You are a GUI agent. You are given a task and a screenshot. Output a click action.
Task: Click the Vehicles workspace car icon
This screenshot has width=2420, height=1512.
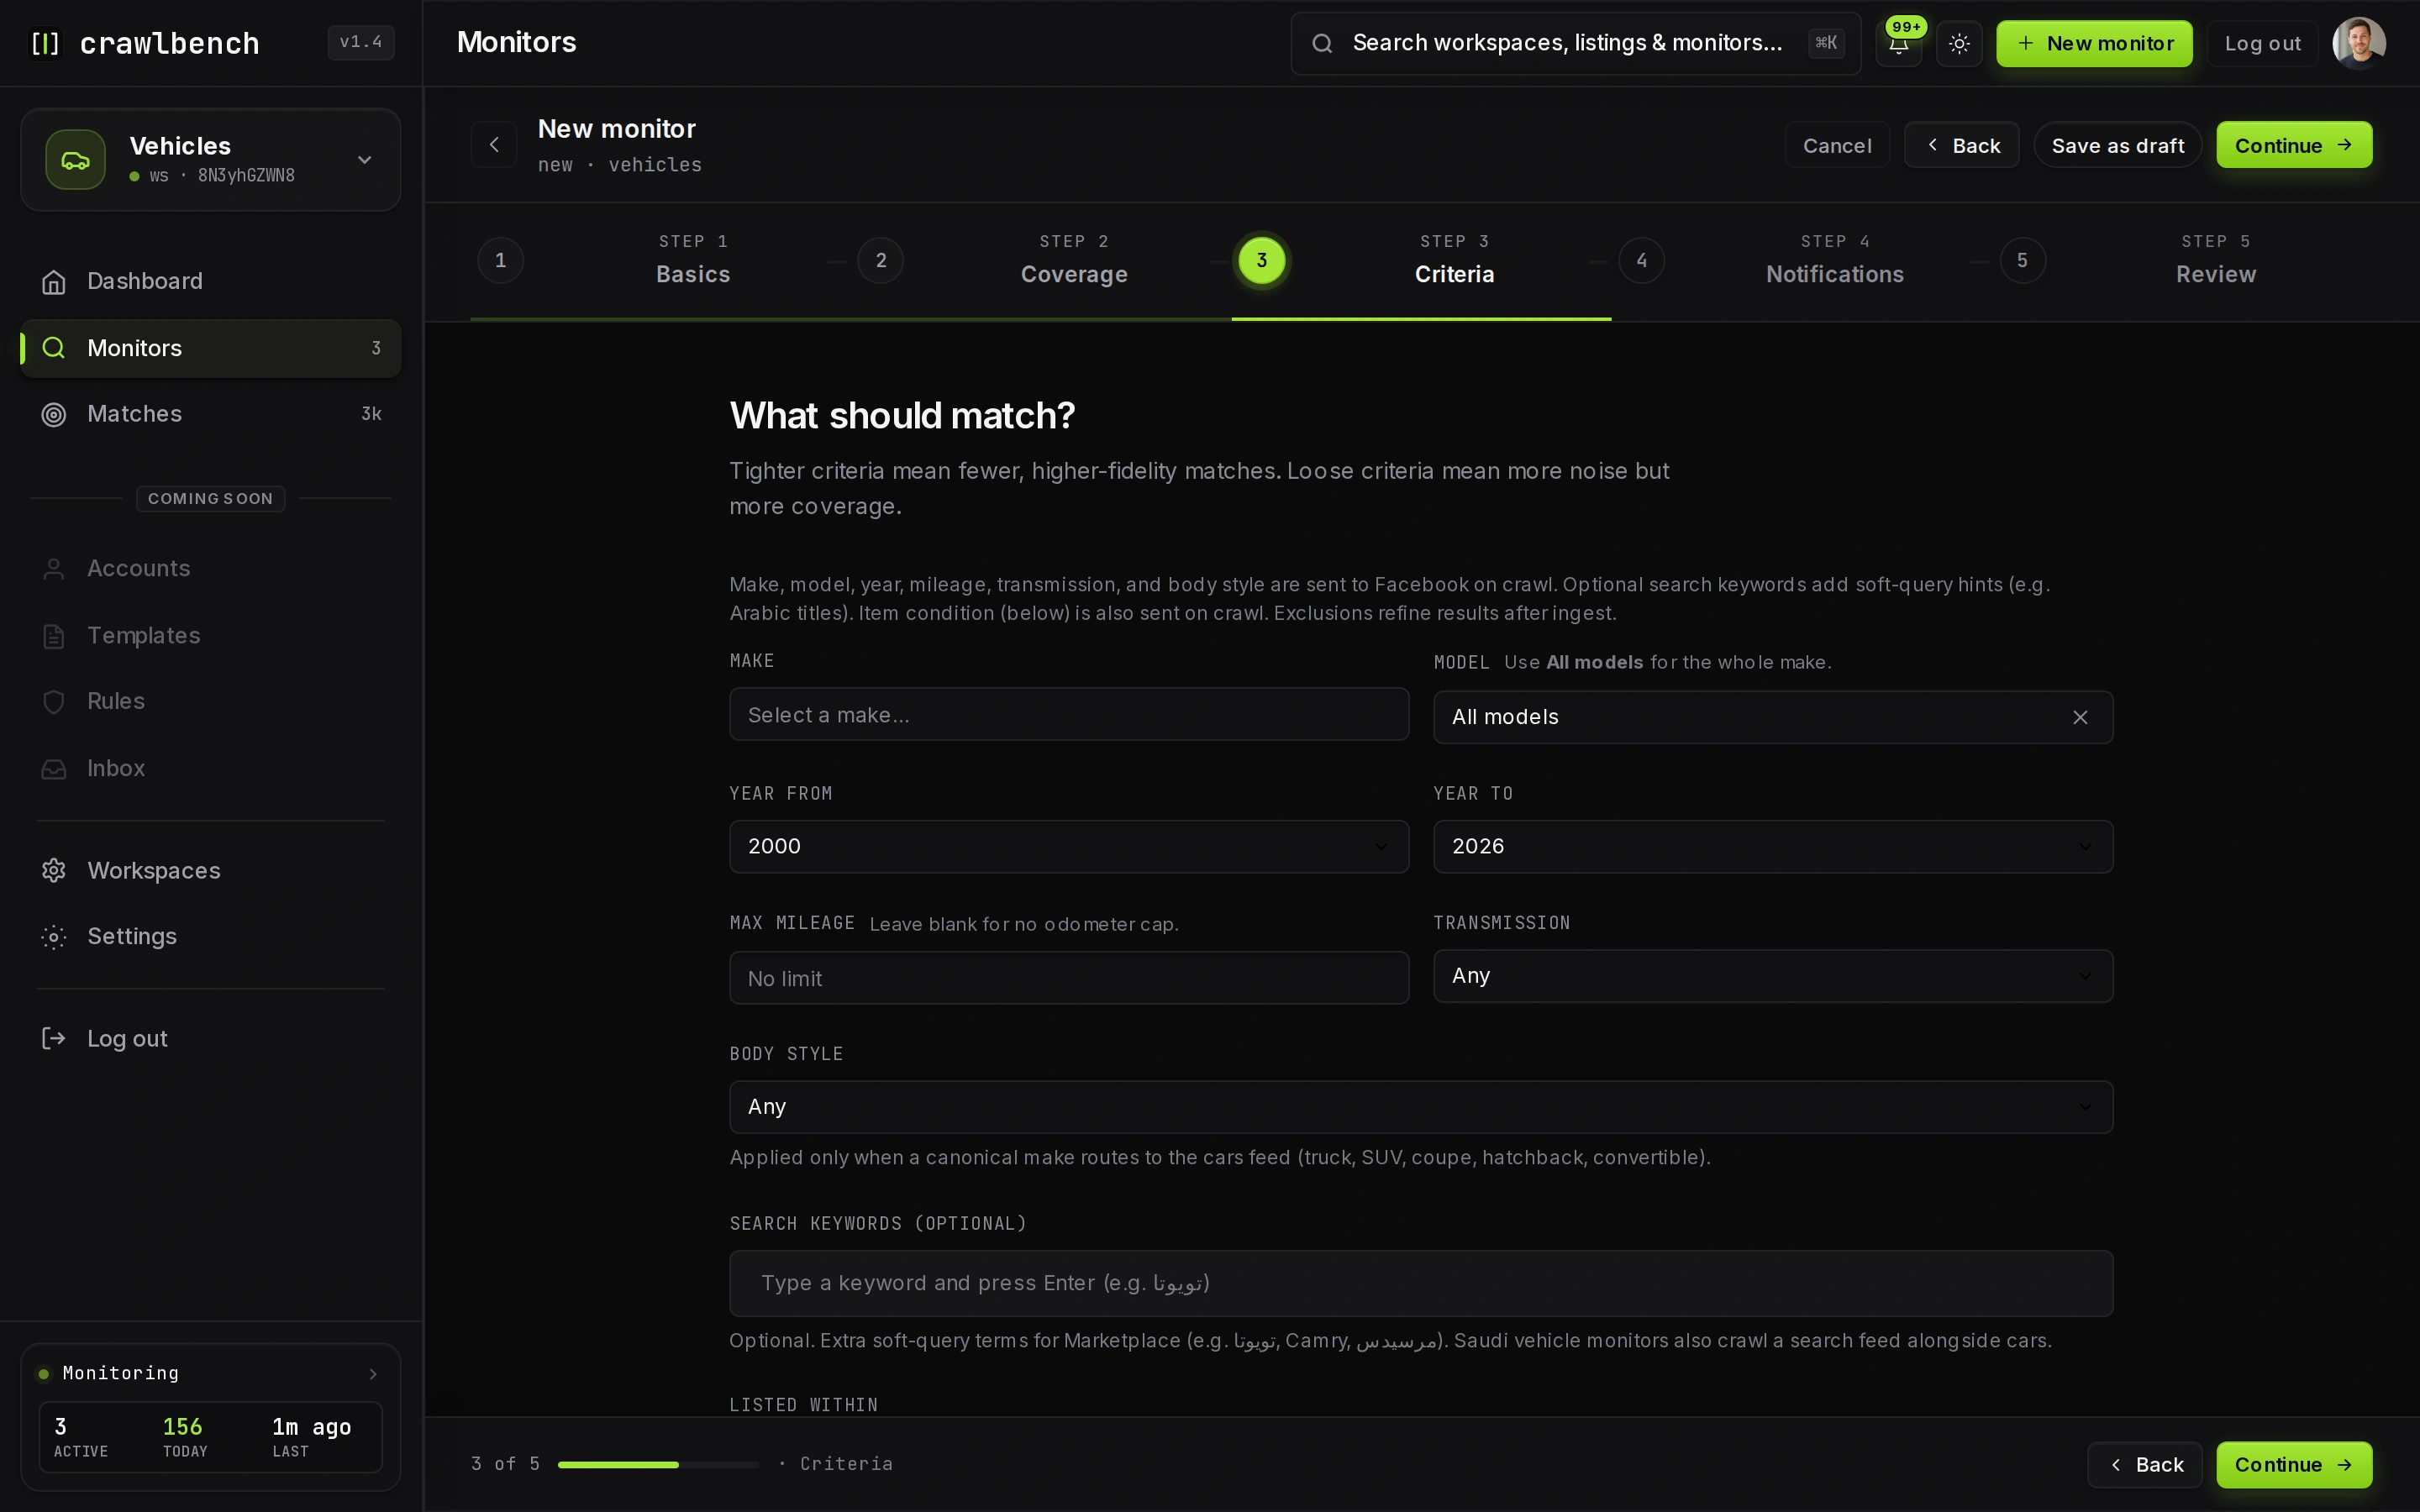tap(75, 159)
